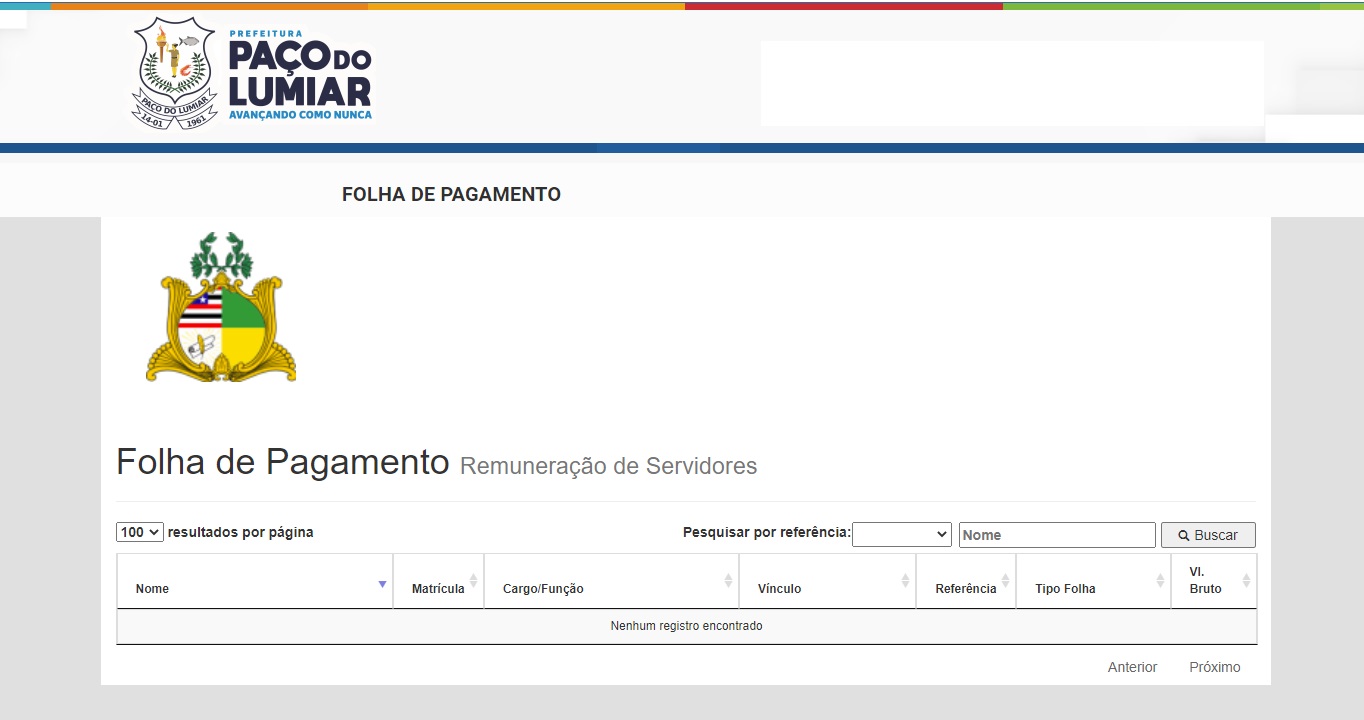Click the 'Folha de Pagamento' page heading
Screen dimensions: 1364x720
click(x=283, y=462)
